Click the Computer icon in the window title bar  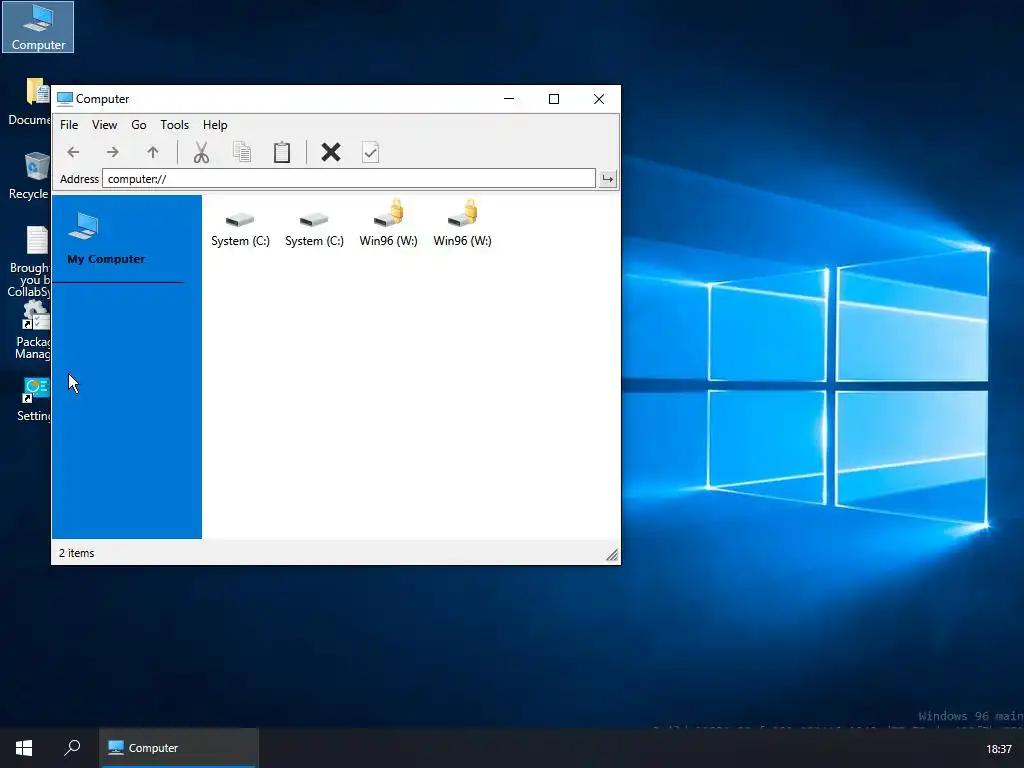point(65,99)
